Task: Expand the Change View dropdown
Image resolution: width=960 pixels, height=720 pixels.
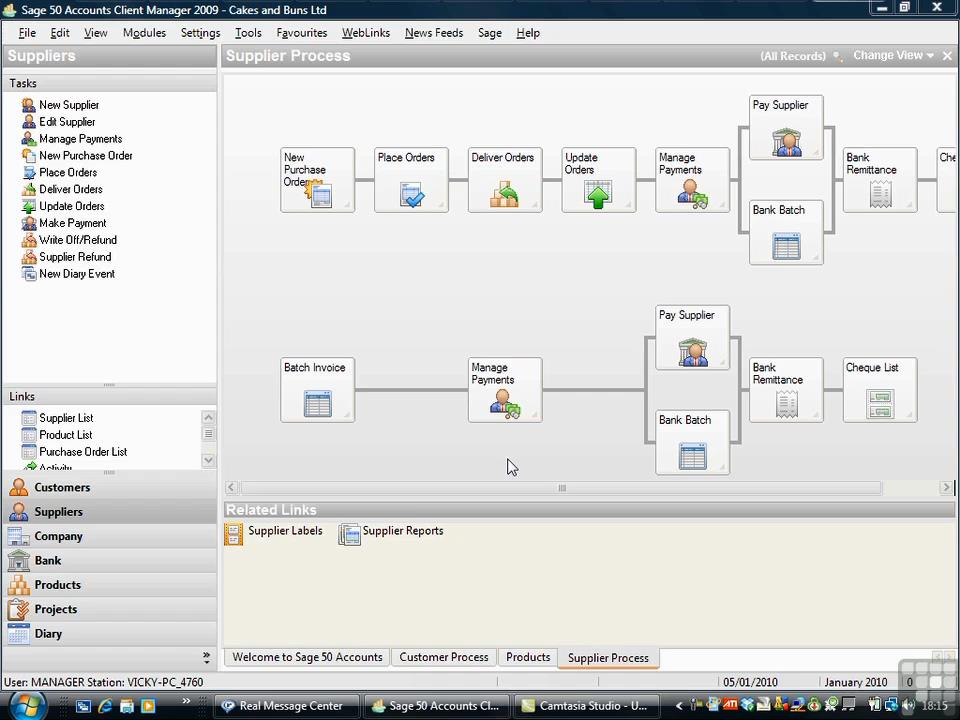Action: (893, 56)
